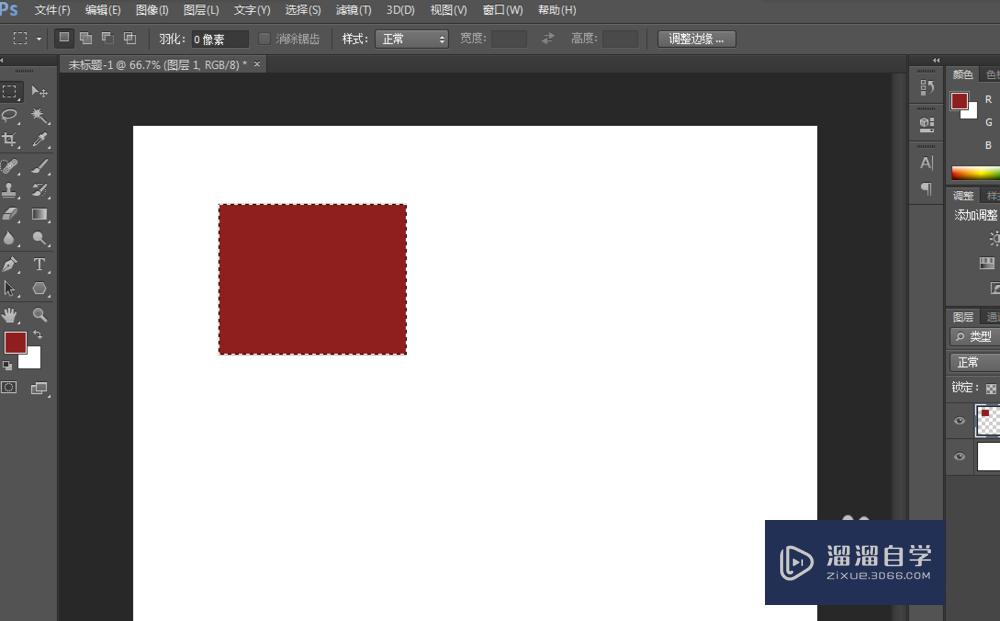1000x621 pixels.
Task: Swap foreground and background colors
Action: pos(38,335)
